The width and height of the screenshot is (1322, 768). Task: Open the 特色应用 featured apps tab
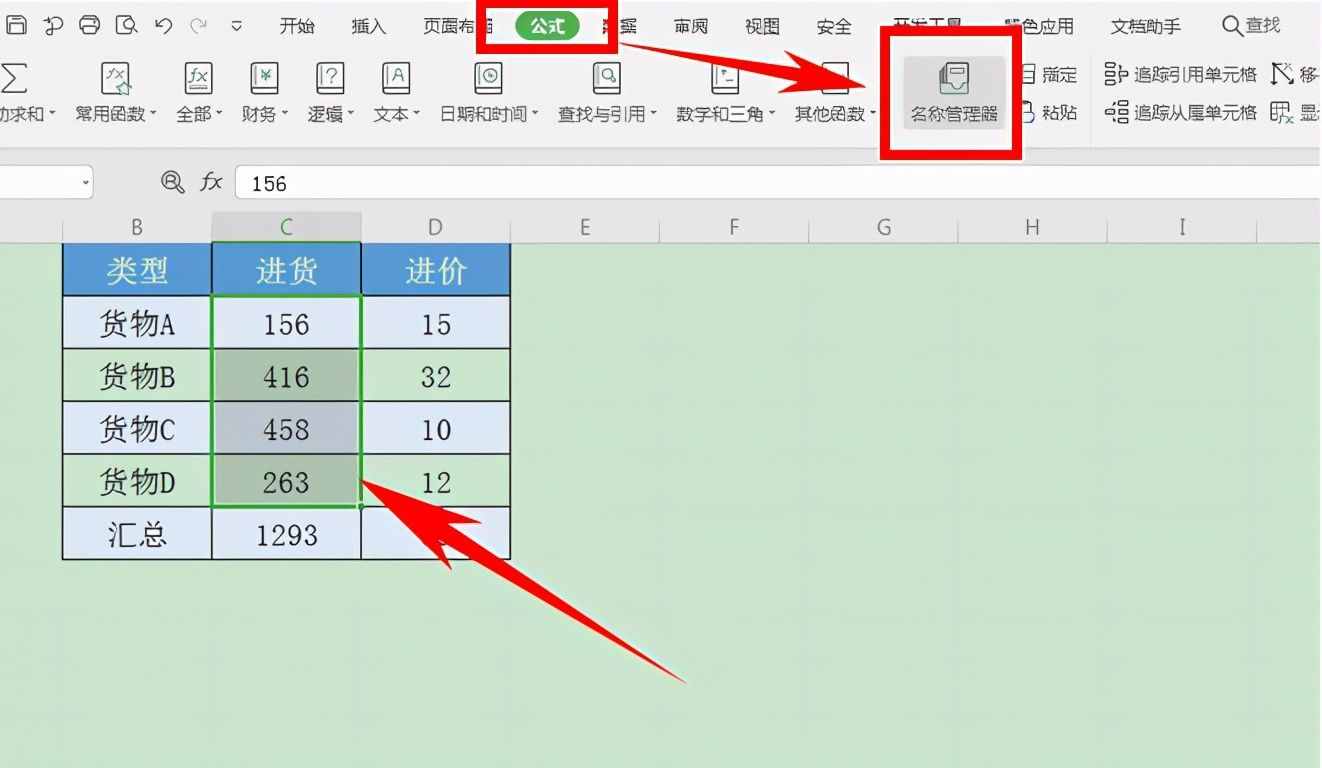1039,27
